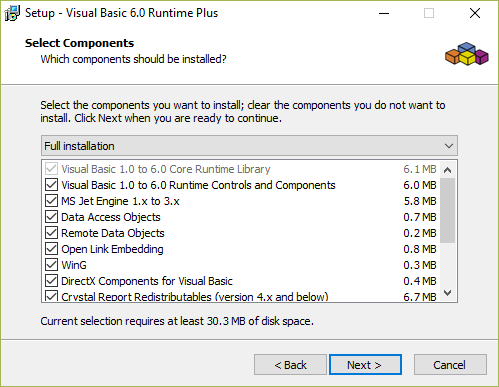
Task: Click the 0.4 MB size for DirectX Components
Action: point(420,281)
